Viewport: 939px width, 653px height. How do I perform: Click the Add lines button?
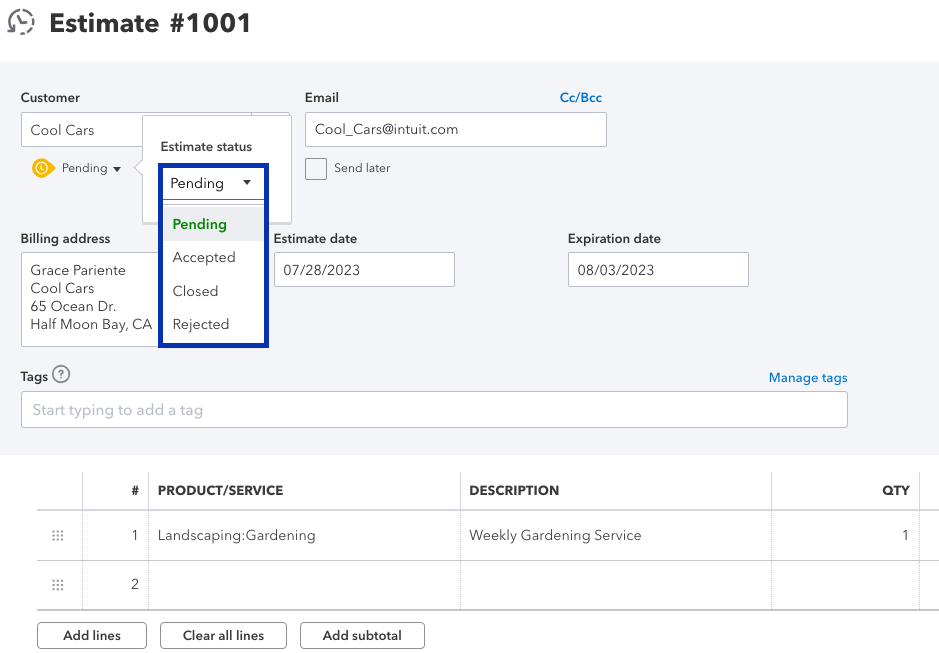[x=92, y=635]
